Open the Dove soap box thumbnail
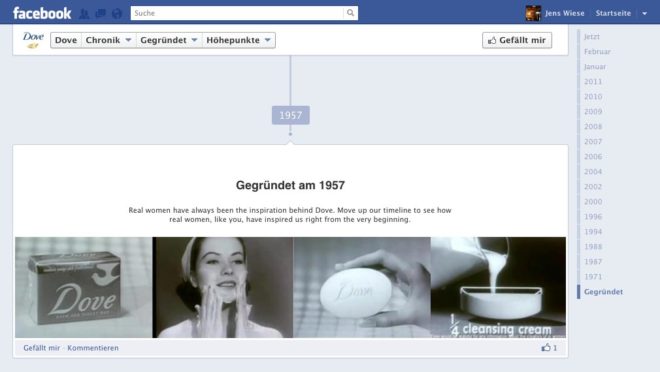Image resolution: width=660 pixels, height=372 pixels. (x=84, y=287)
